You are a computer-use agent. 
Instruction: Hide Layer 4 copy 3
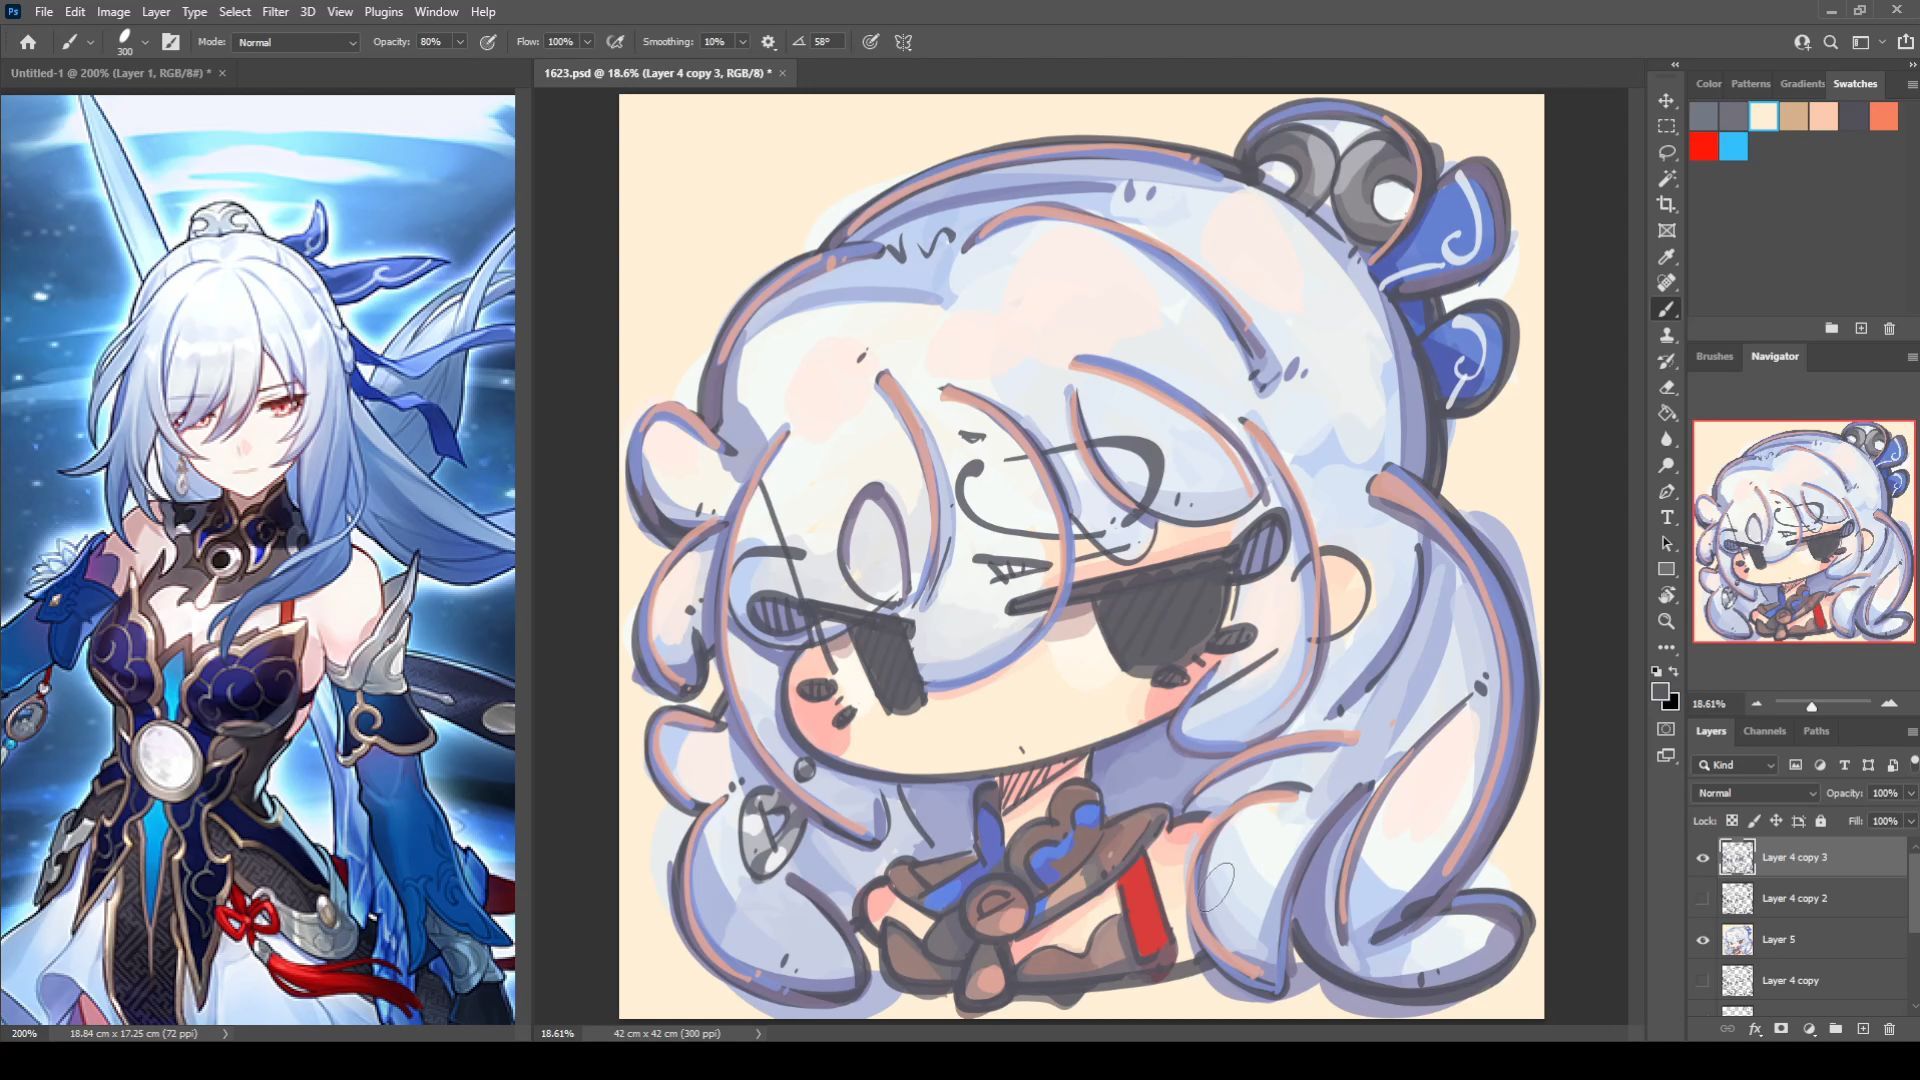pyautogui.click(x=1702, y=857)
